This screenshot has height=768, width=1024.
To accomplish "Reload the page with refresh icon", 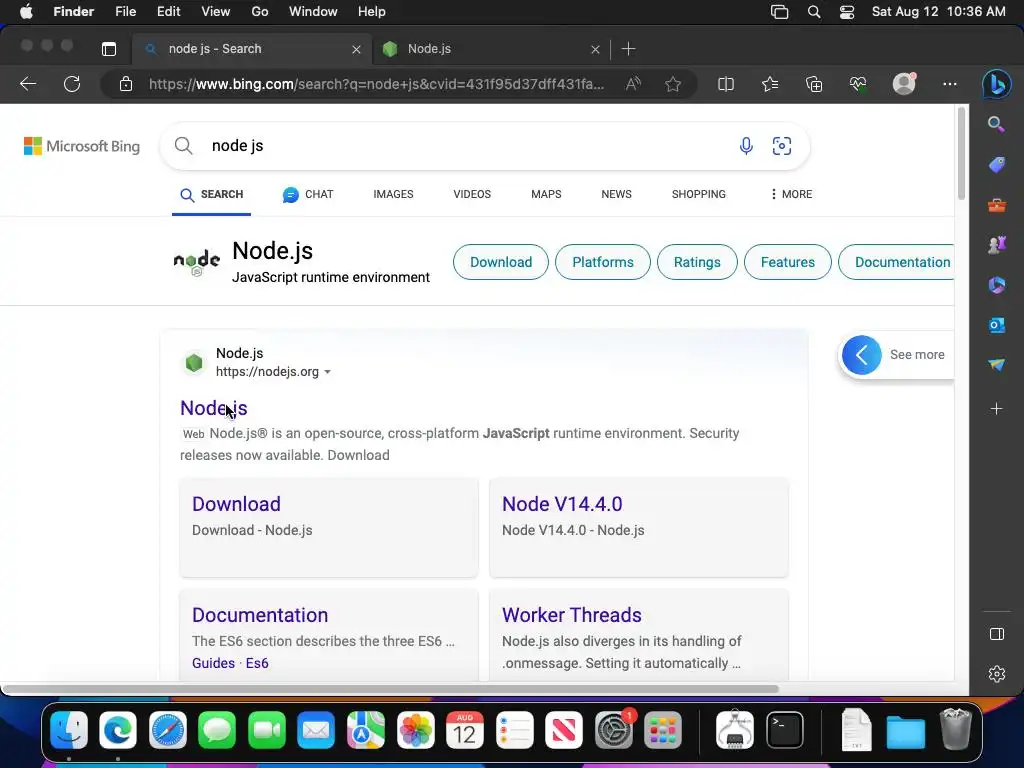I will pyautogui.click(x=72, y=84).
